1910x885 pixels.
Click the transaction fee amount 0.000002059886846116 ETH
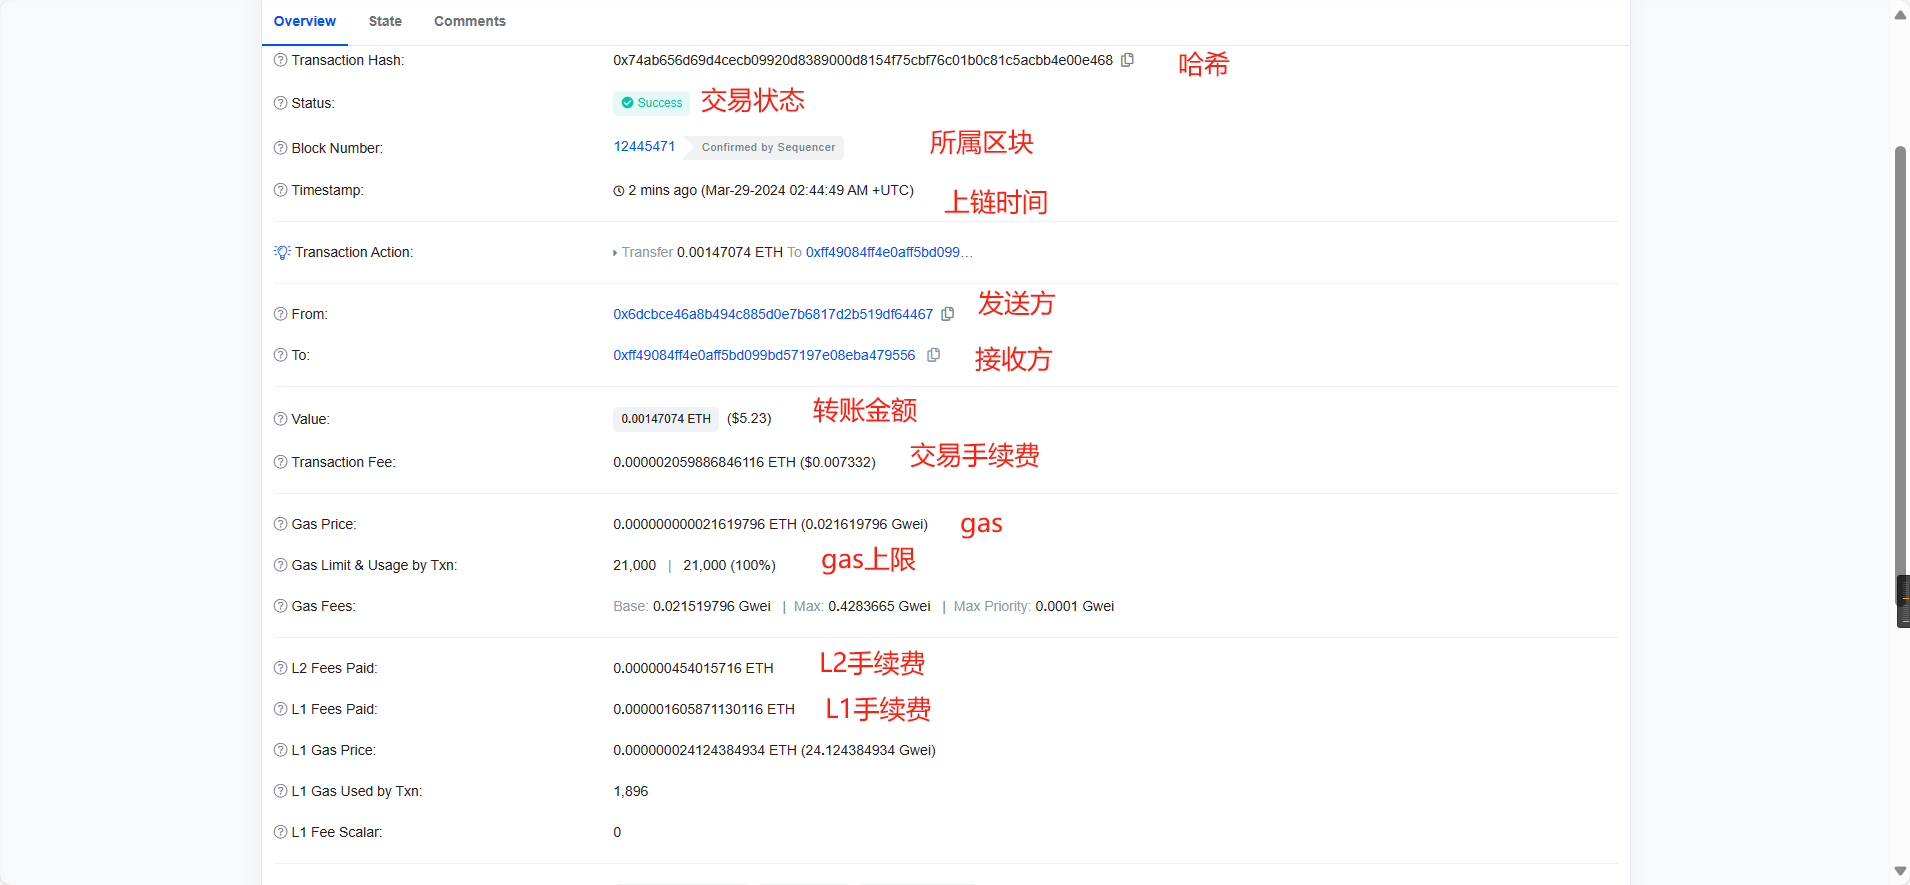click(704, 462)
